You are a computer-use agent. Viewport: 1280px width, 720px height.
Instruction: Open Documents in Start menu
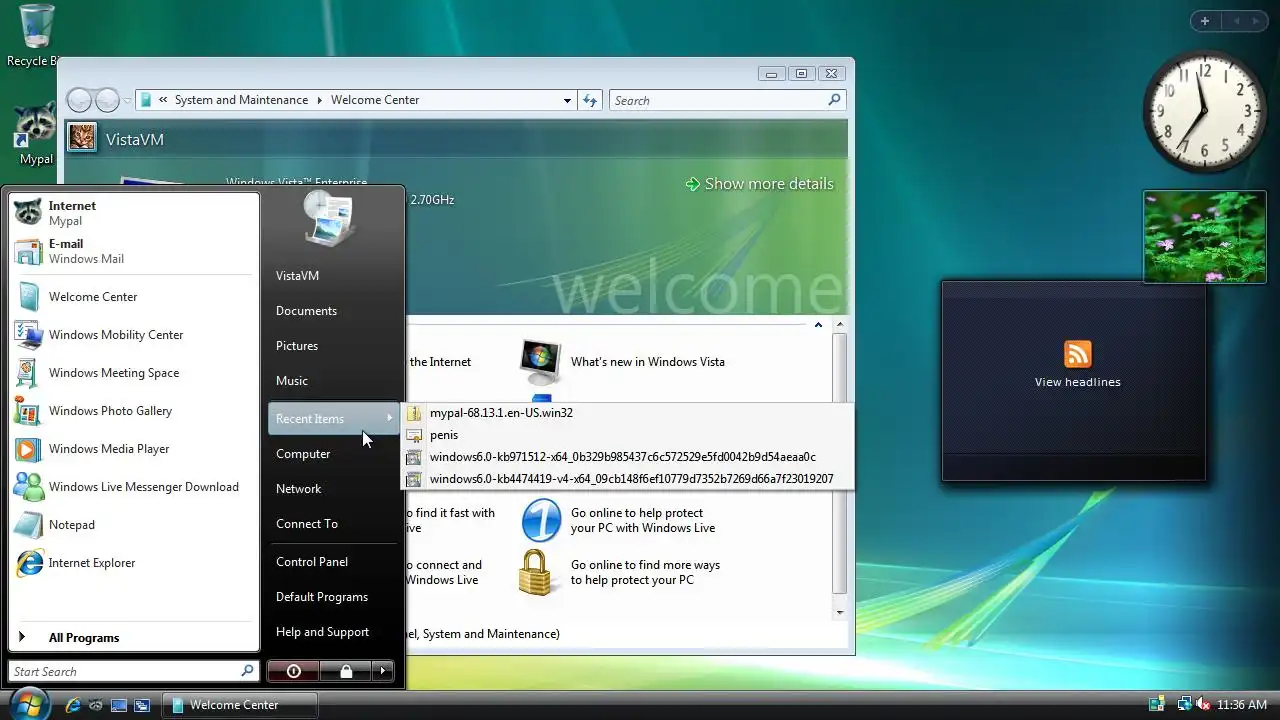[333, 311]
